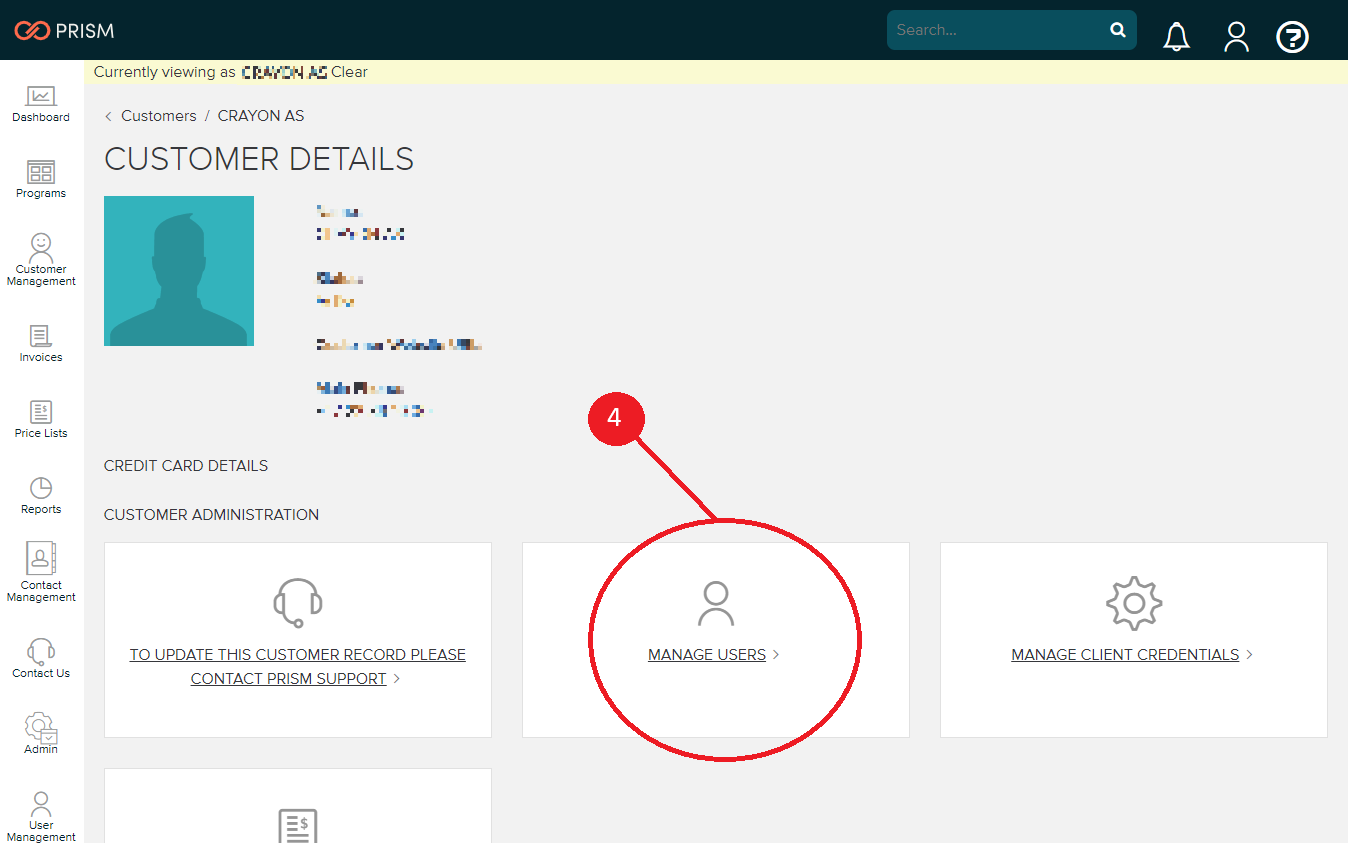This screenshot has width=1348, height=843.
Task: Go back to Customers breadcrumb
Action: [158, 116]
